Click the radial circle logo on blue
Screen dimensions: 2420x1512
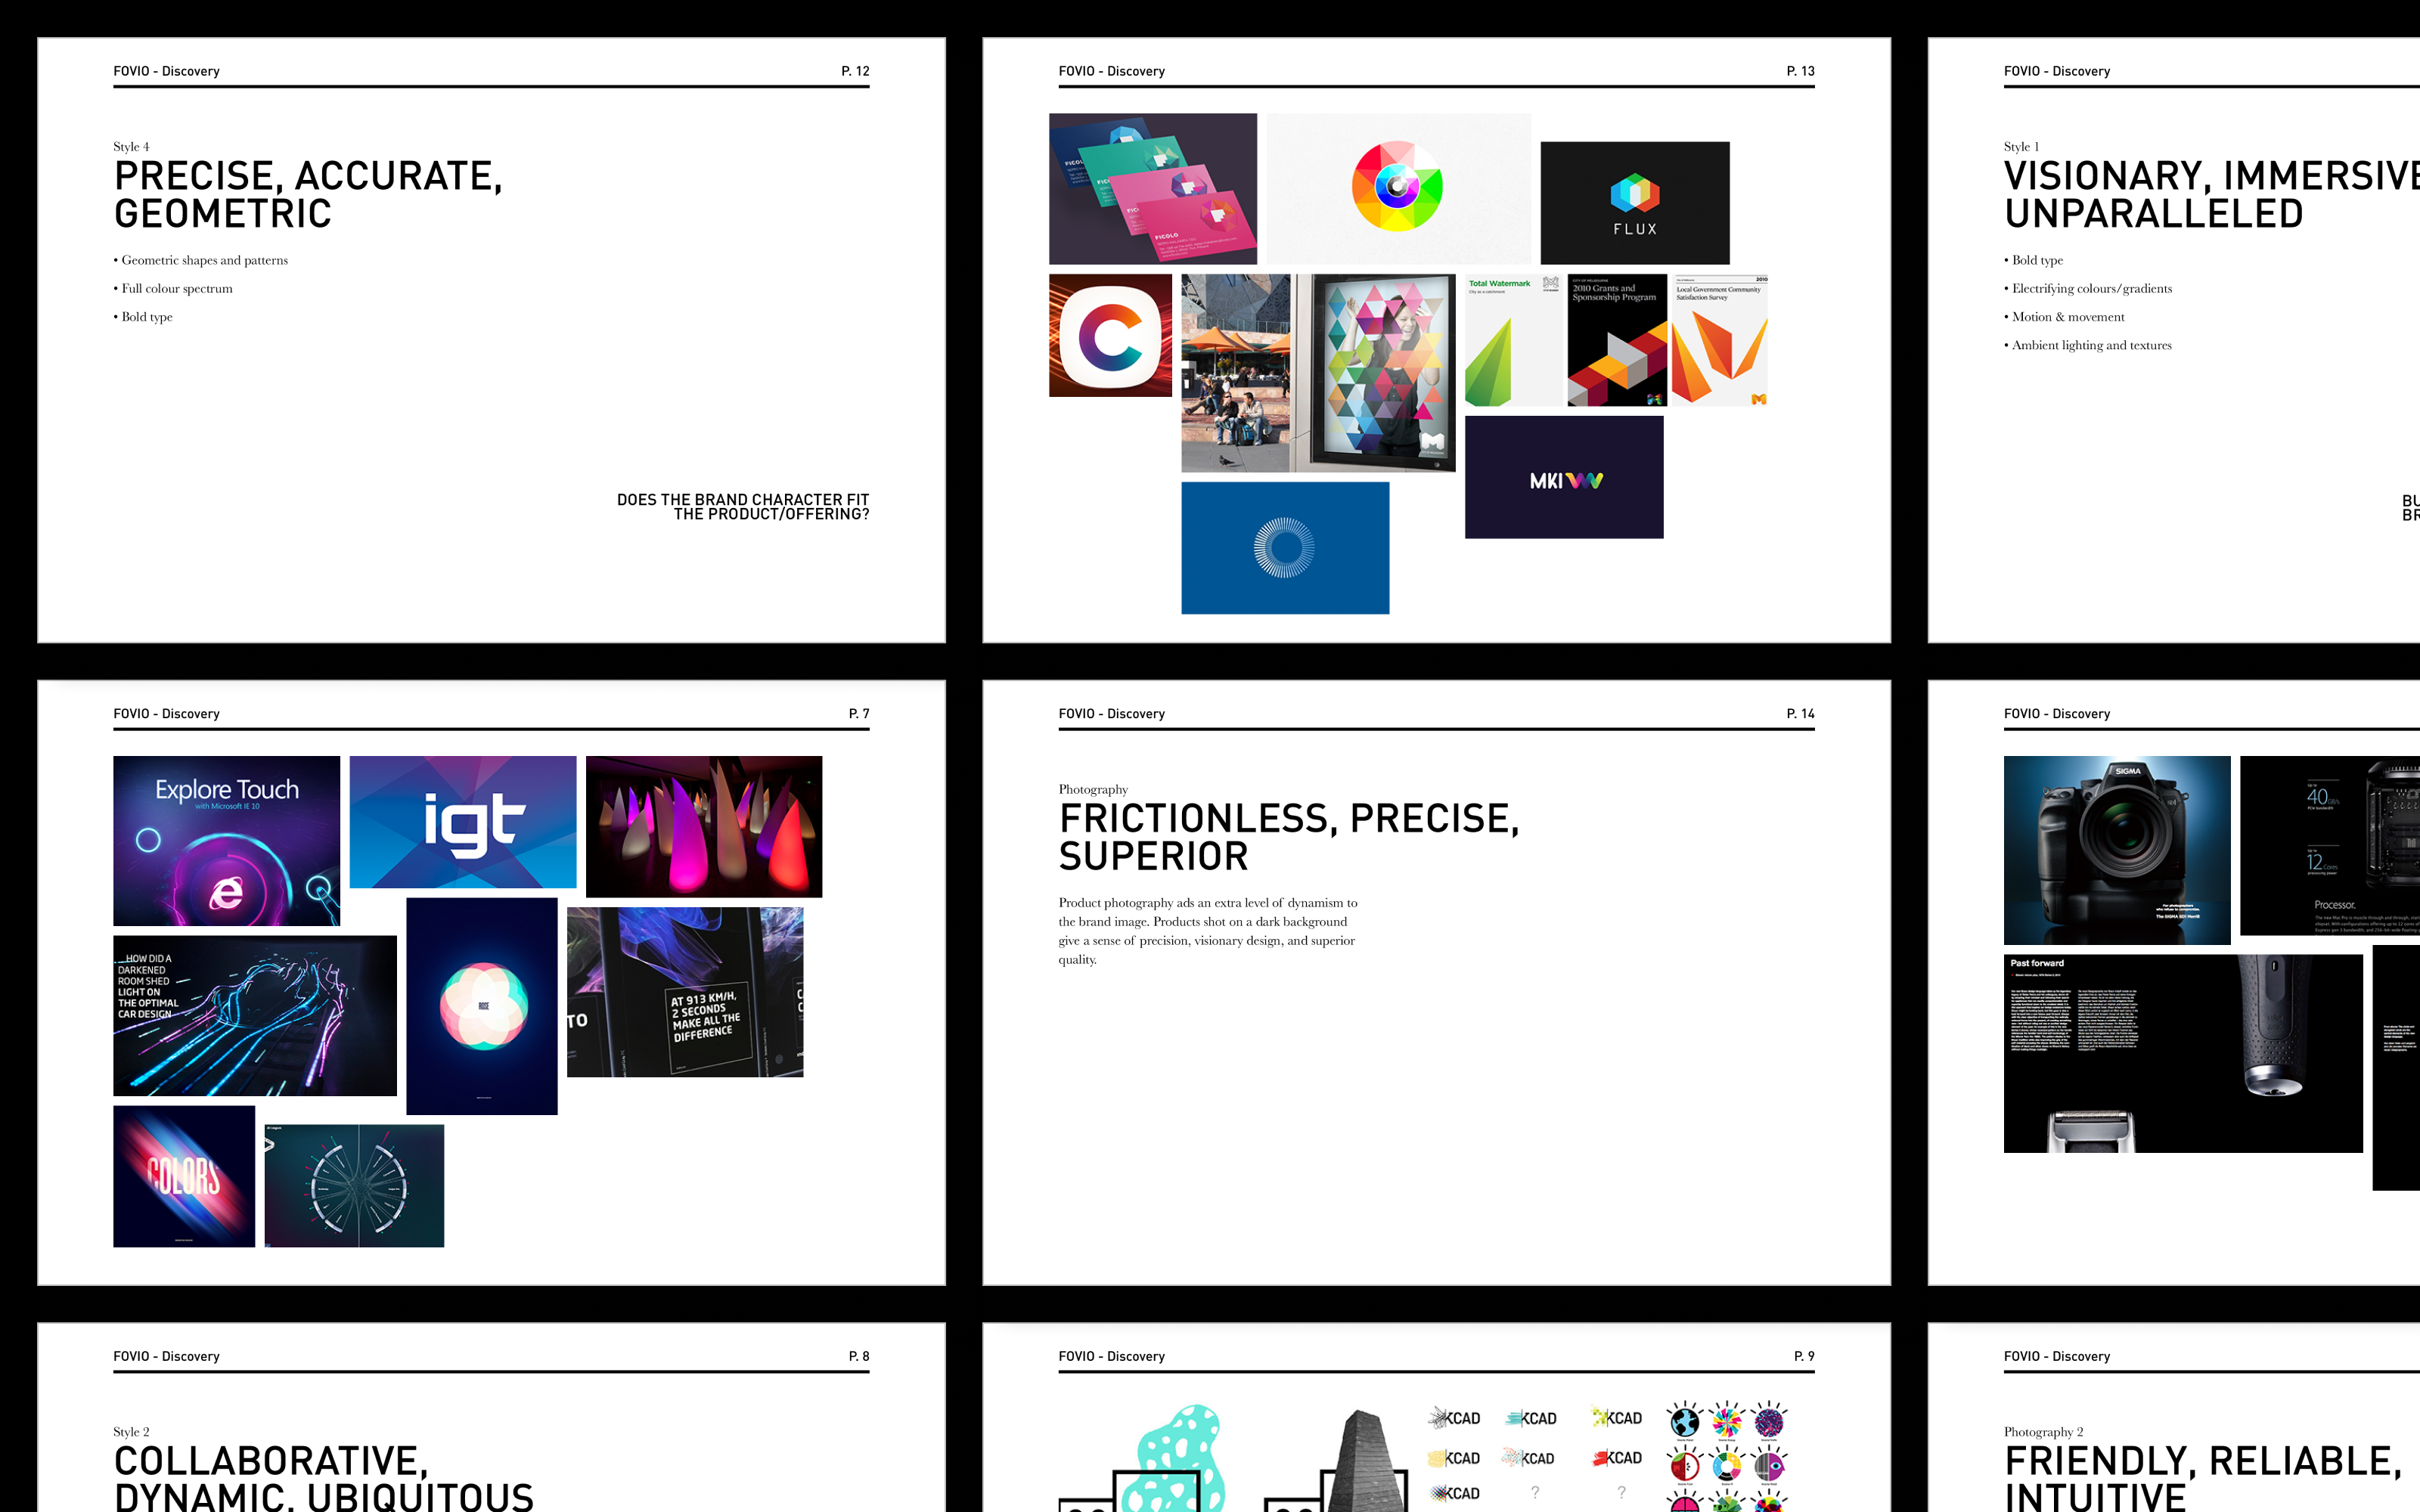coord(1284,548)
